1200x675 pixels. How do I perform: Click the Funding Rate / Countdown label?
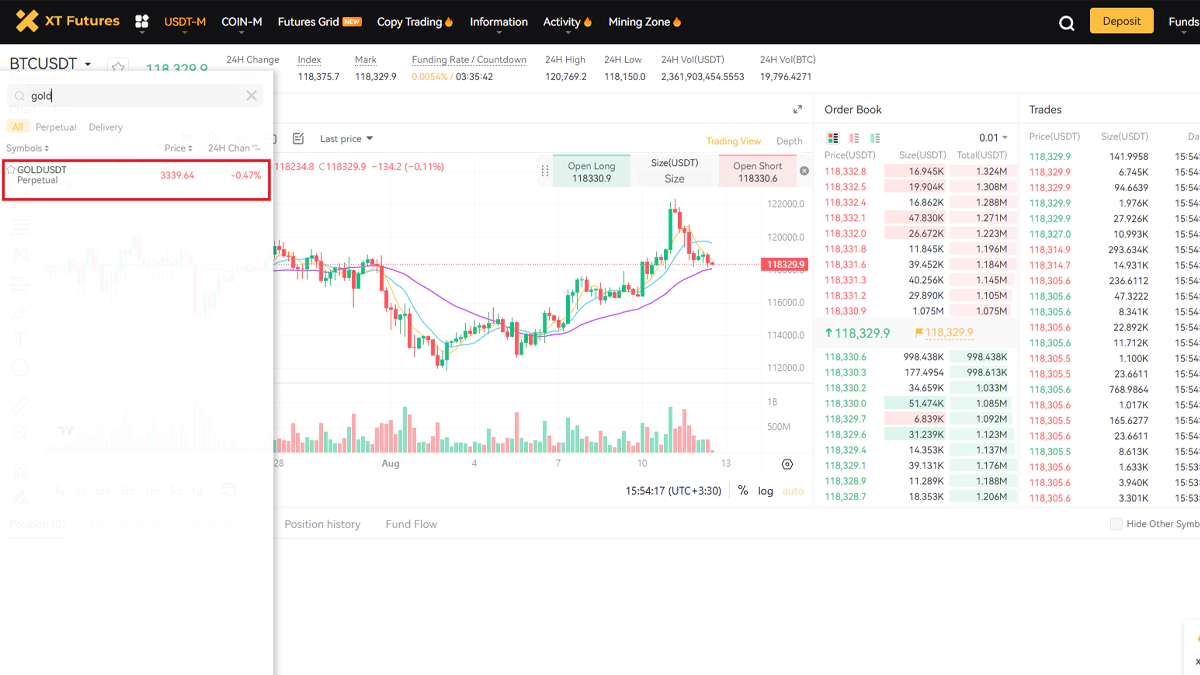coord(469,60)
